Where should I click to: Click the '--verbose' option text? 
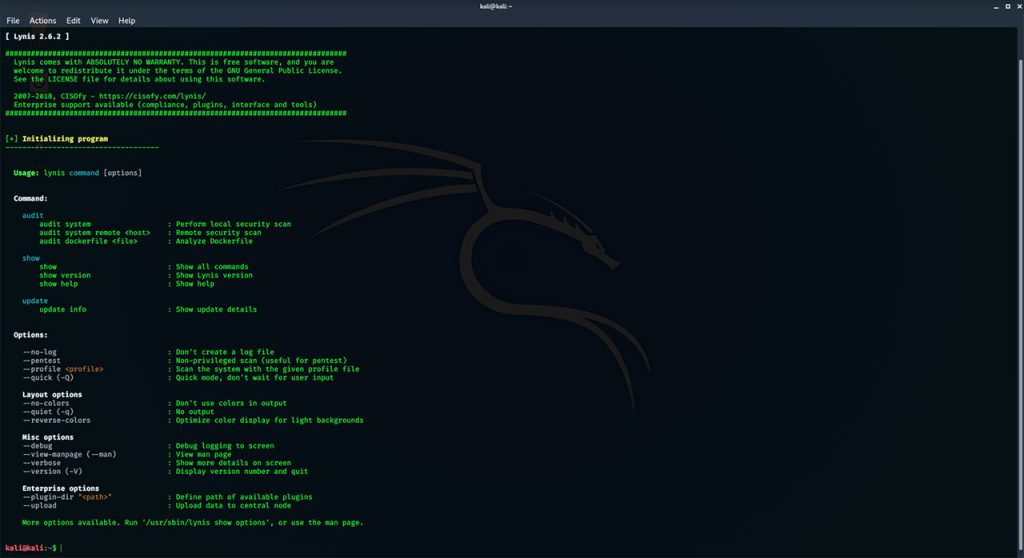click(42, 463)
